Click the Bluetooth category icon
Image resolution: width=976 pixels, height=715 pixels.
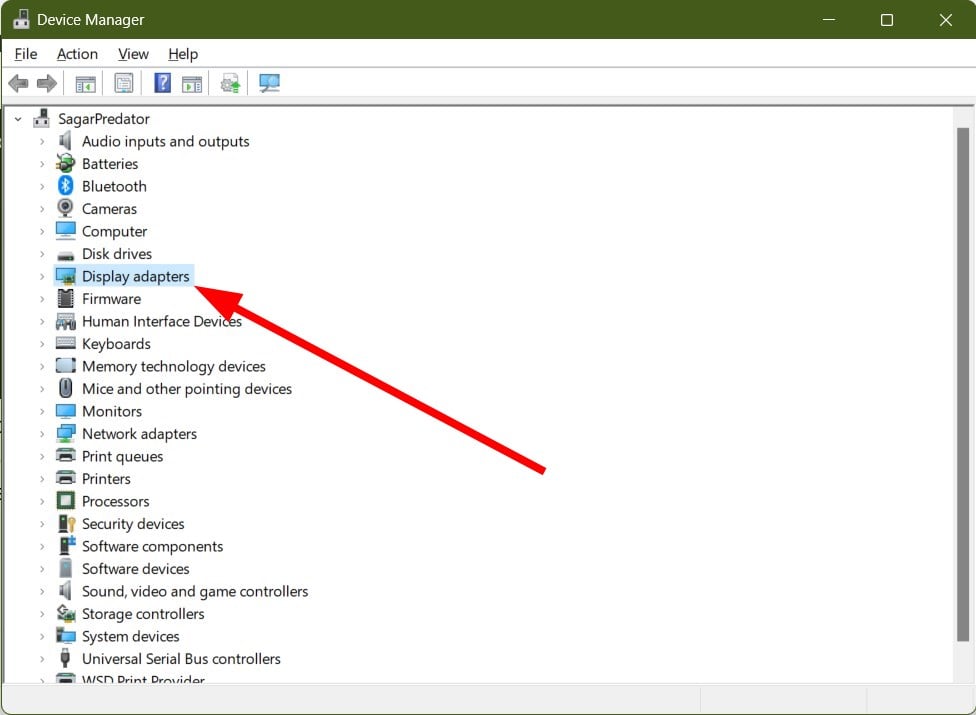point(65,186)
